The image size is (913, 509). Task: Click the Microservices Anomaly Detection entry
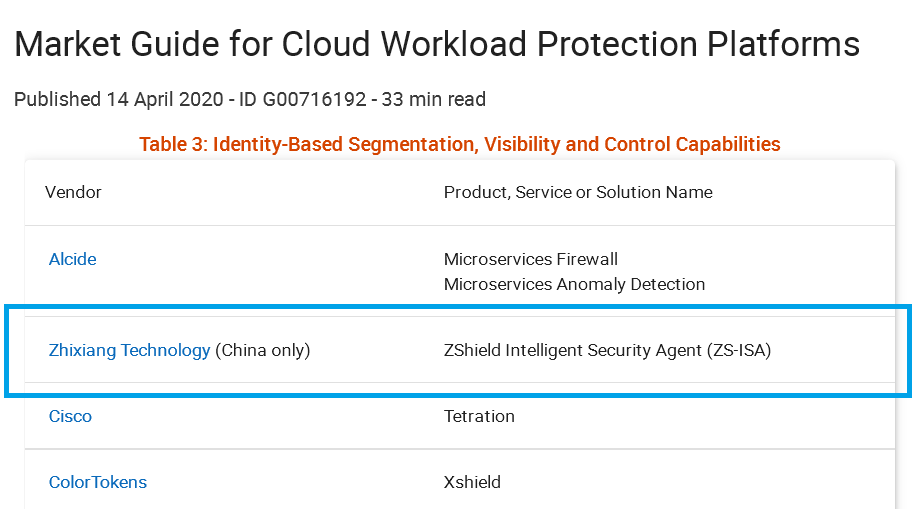click(574, 284)
